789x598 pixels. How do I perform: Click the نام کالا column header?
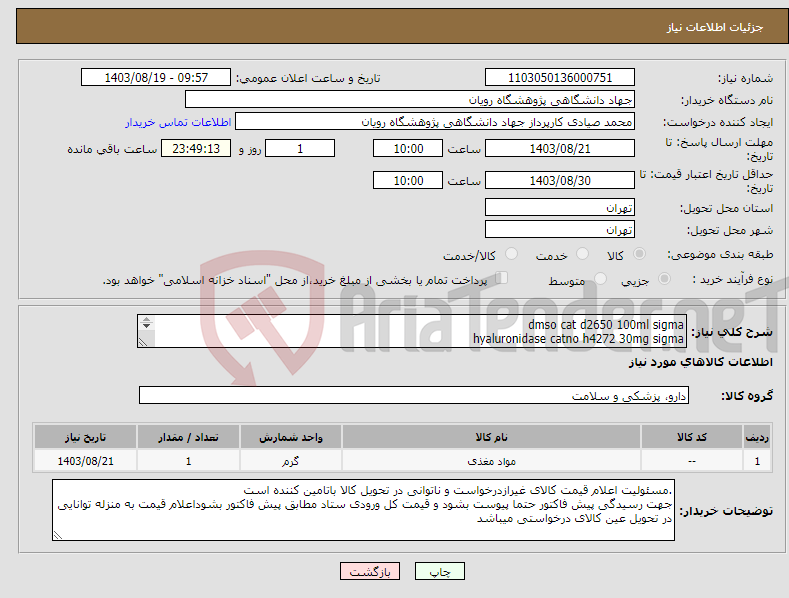[x=491, y=437]
